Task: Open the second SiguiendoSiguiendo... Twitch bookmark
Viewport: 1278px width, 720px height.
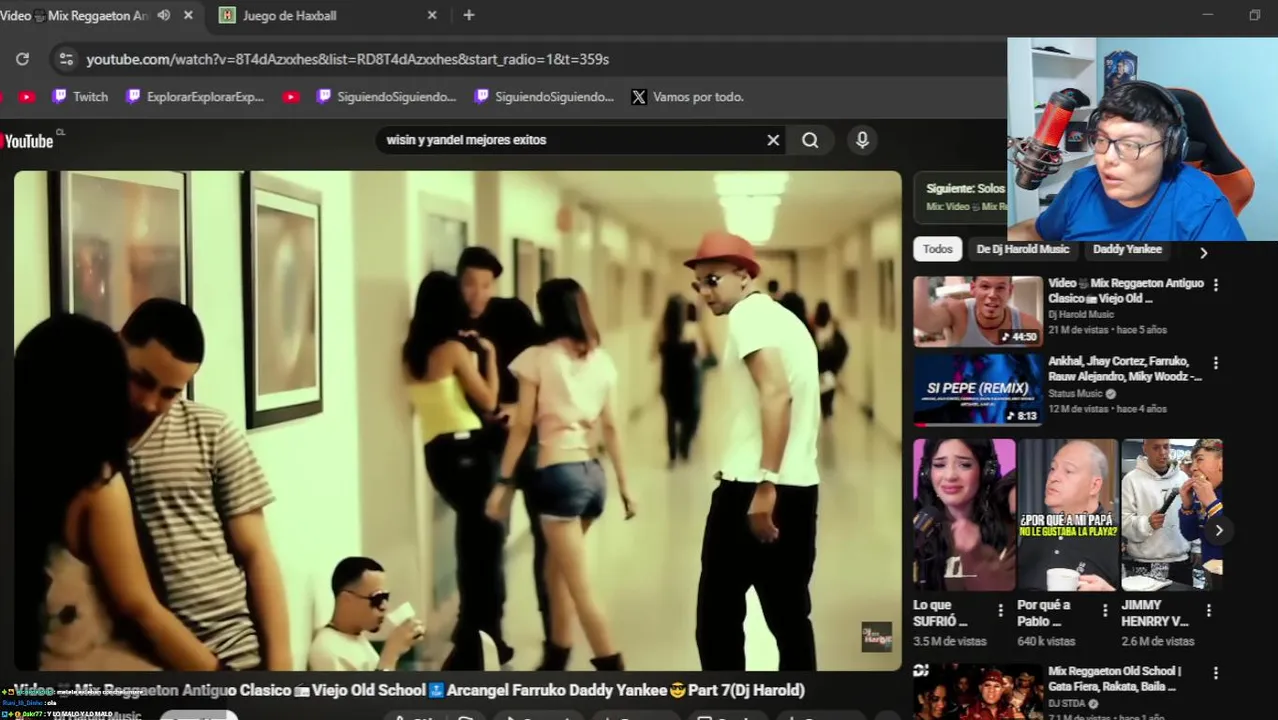Action: click(x=543, y=97)
